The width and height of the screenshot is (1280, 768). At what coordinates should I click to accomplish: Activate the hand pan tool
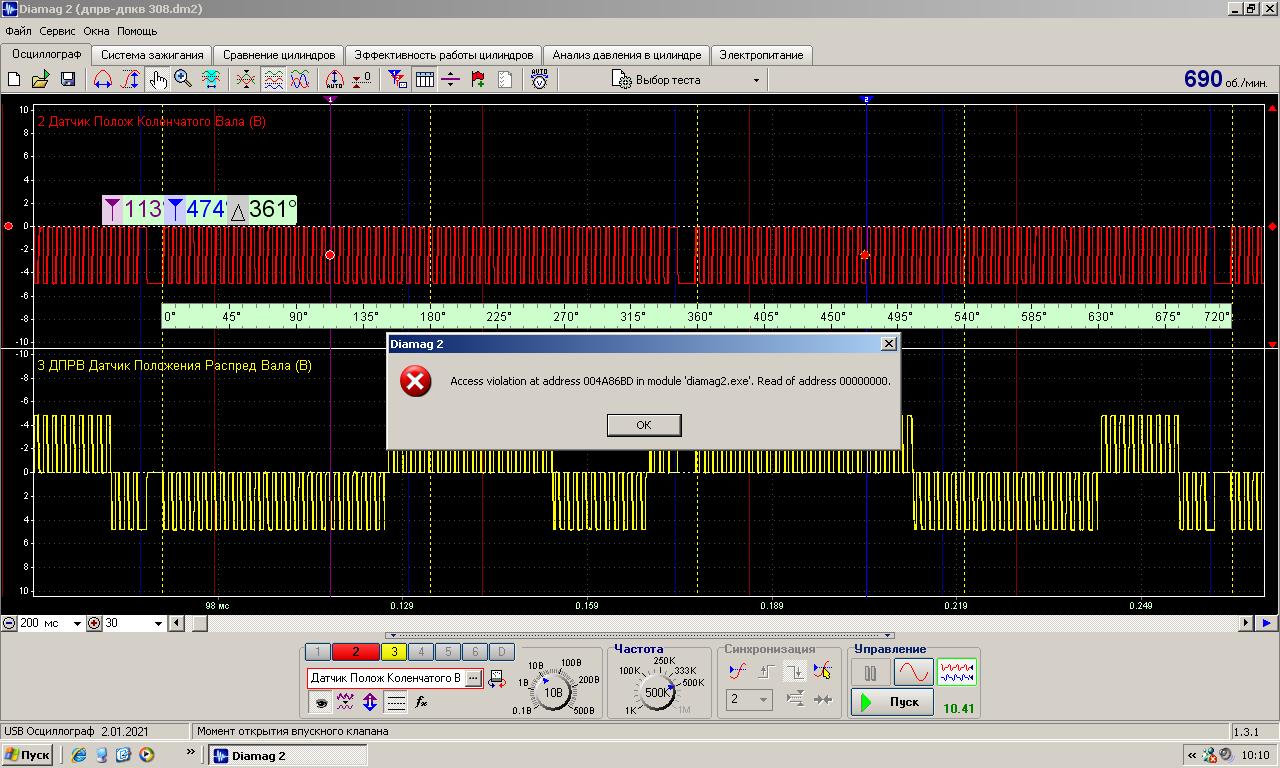tap(157, 80)
